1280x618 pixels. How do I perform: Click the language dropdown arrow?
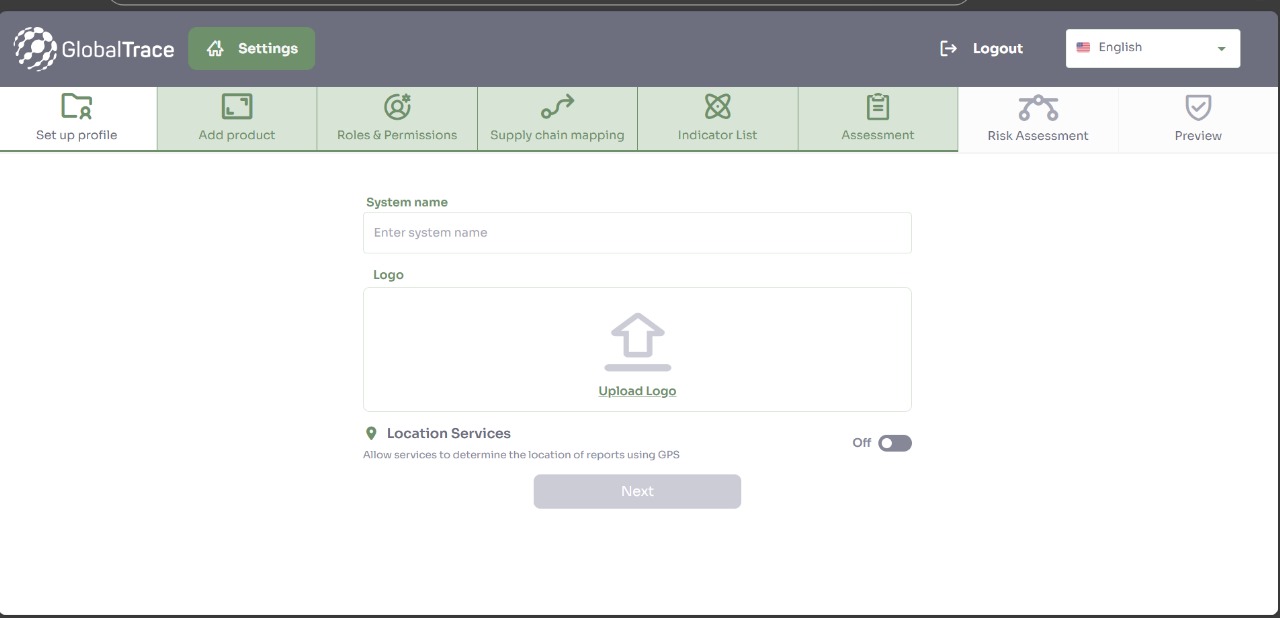point(1221,49)
